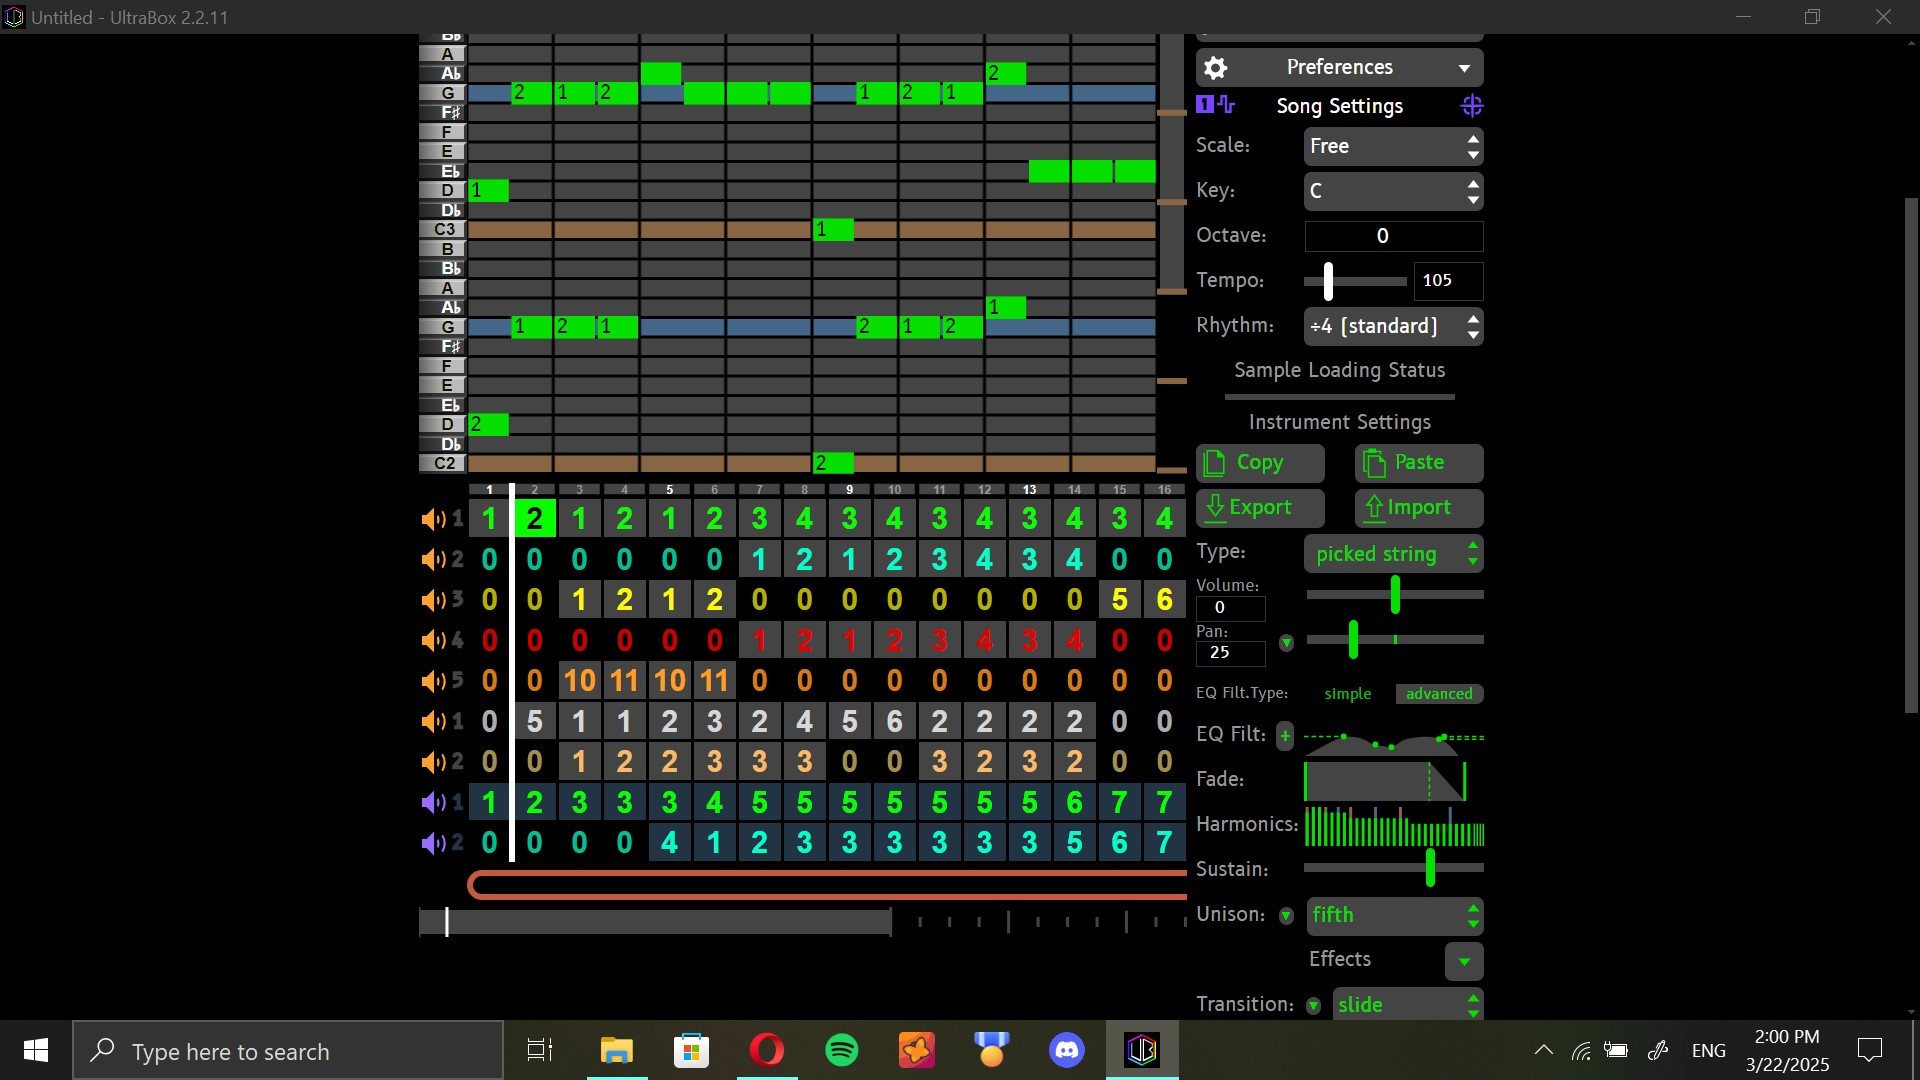Image resolution: width=1920 pixels, height=1080 pixels.
Task: Open Task View in taskbar
Action: [x=539, y=1051]
